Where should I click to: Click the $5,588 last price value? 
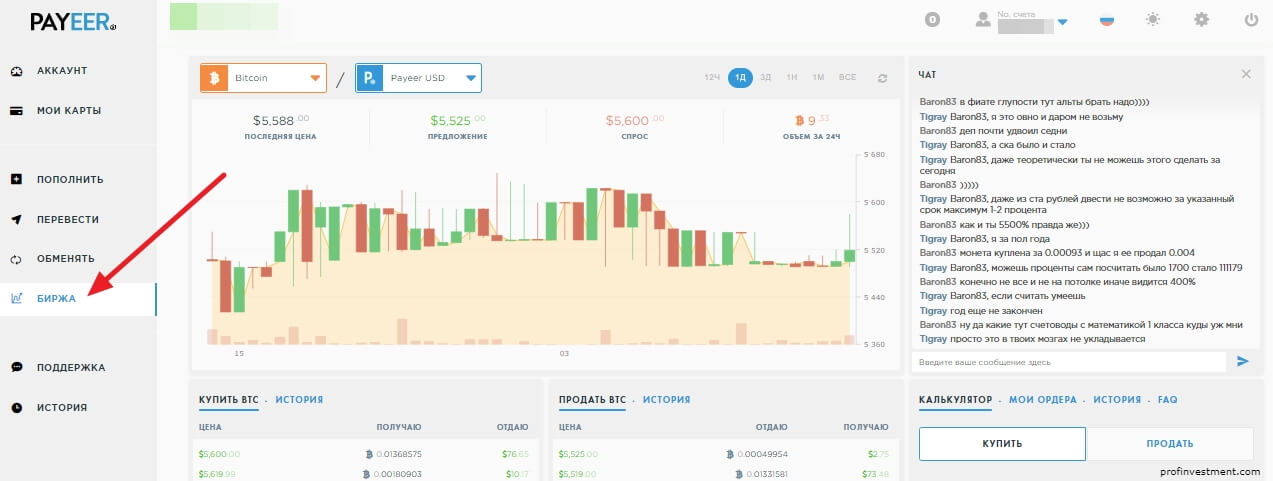tap(280, 121)
